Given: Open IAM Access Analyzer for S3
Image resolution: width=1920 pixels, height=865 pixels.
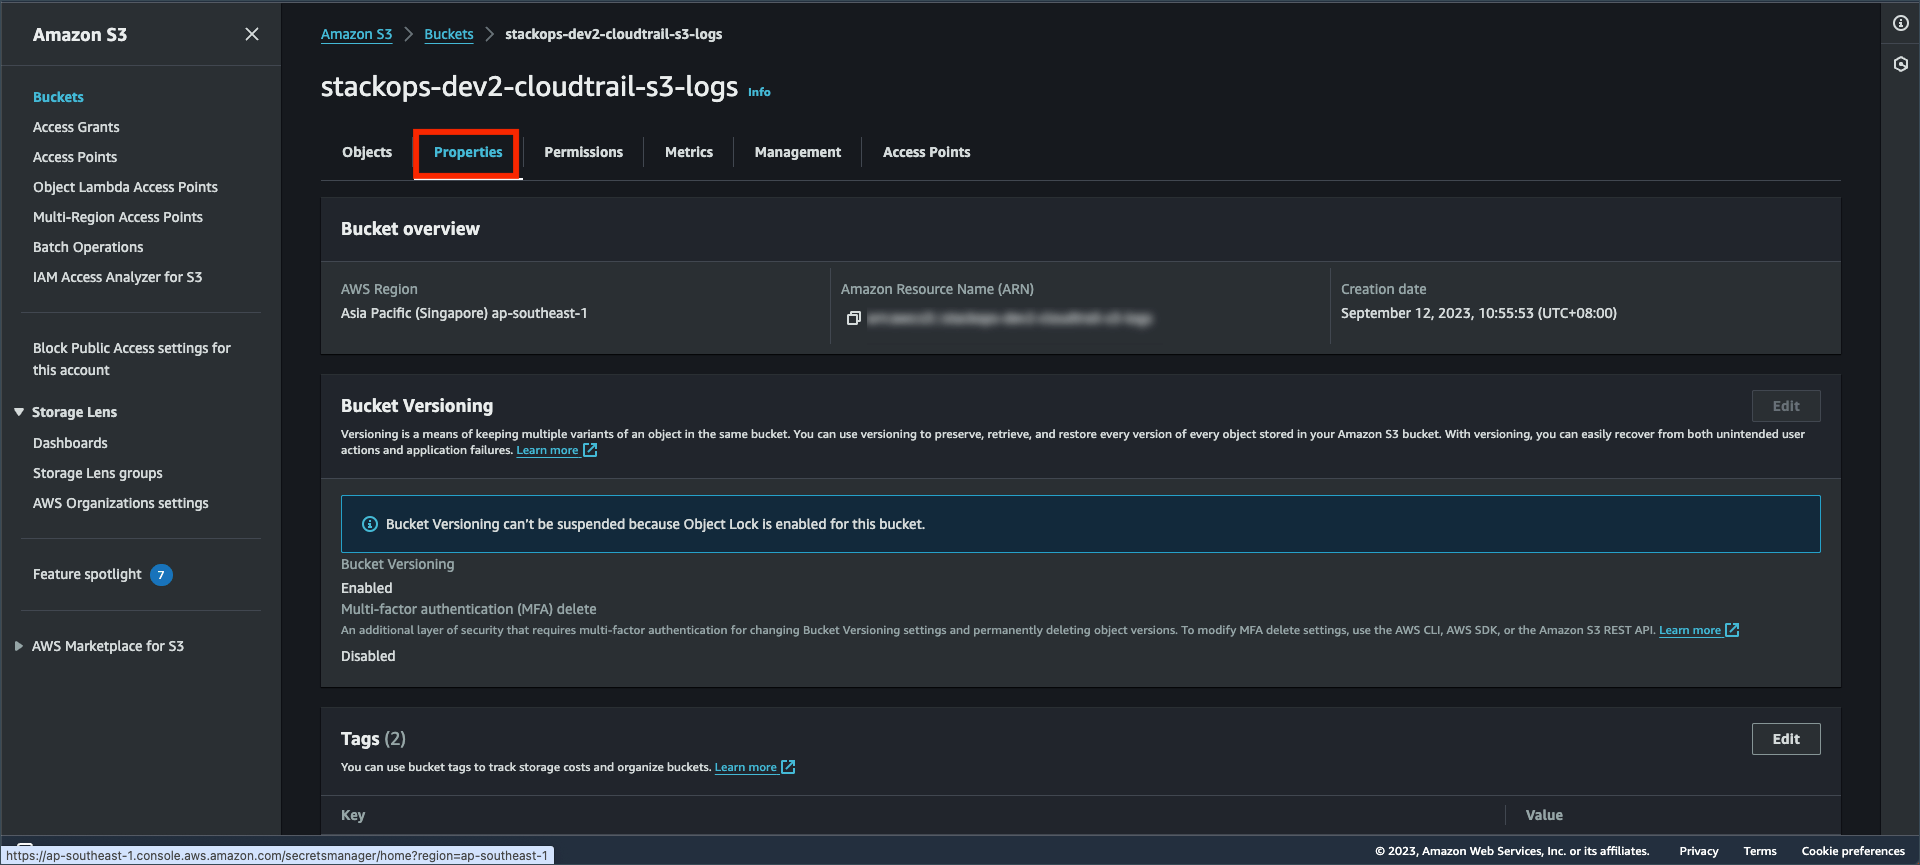Looking at the screenshot, I should 117,277.
